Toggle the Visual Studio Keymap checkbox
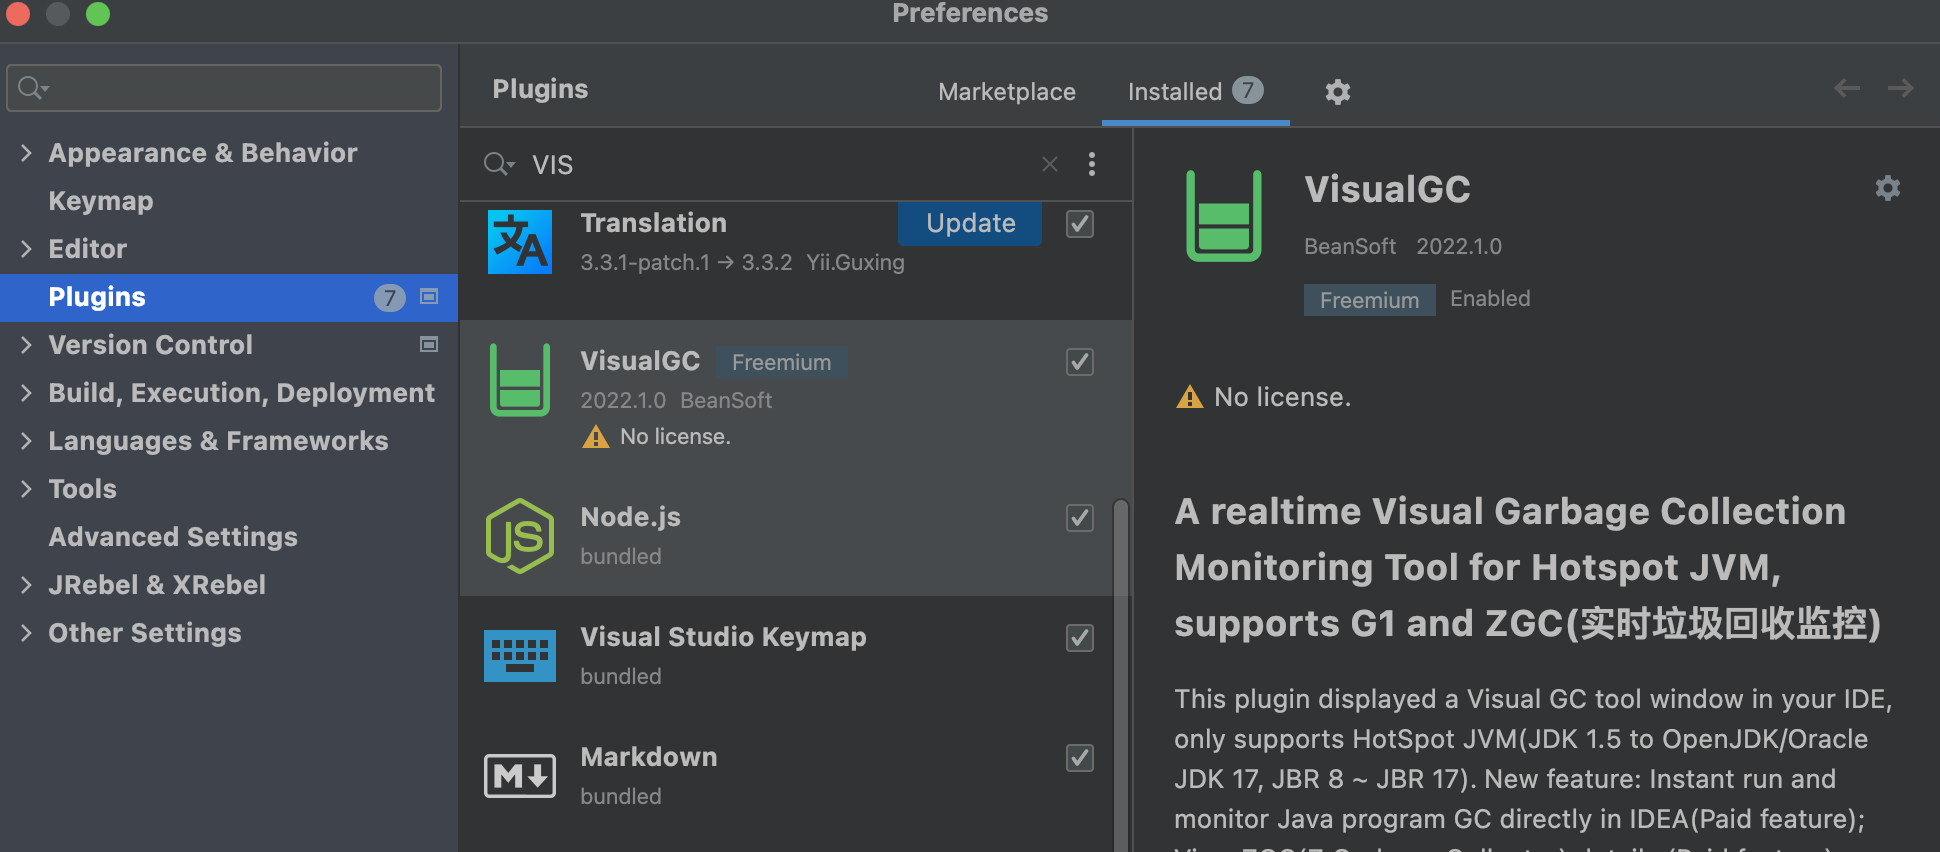The image size is (1940, 852). tap(1080, 638)
